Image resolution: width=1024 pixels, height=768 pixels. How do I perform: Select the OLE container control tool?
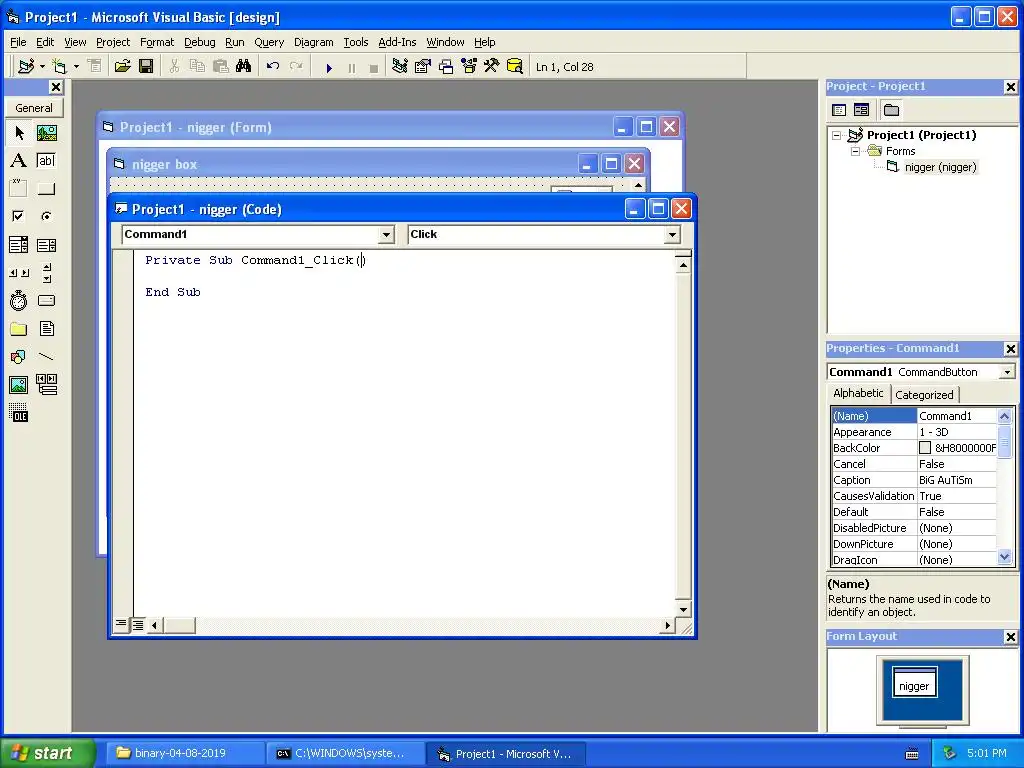tap(19, 413)
